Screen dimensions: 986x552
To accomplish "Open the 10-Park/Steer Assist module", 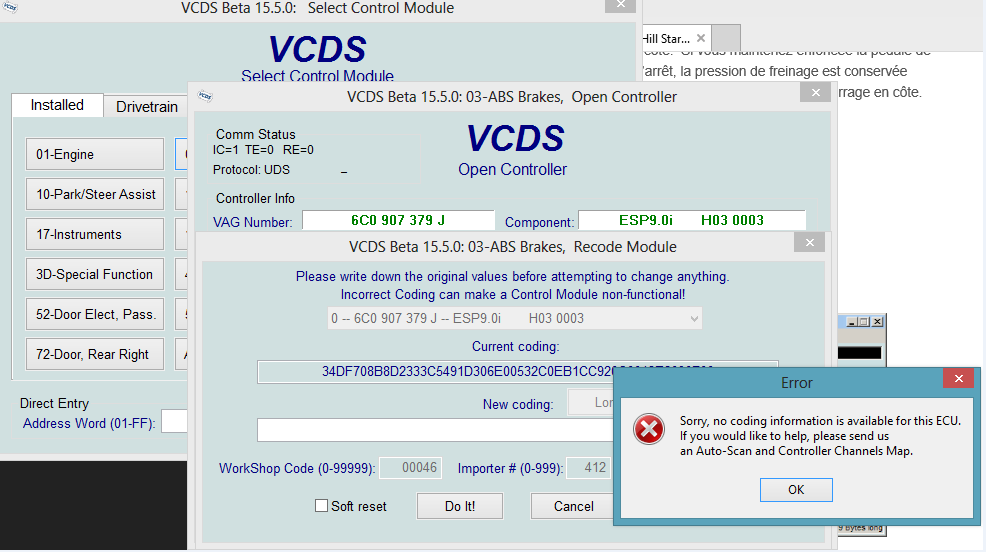I will [95, 194].
